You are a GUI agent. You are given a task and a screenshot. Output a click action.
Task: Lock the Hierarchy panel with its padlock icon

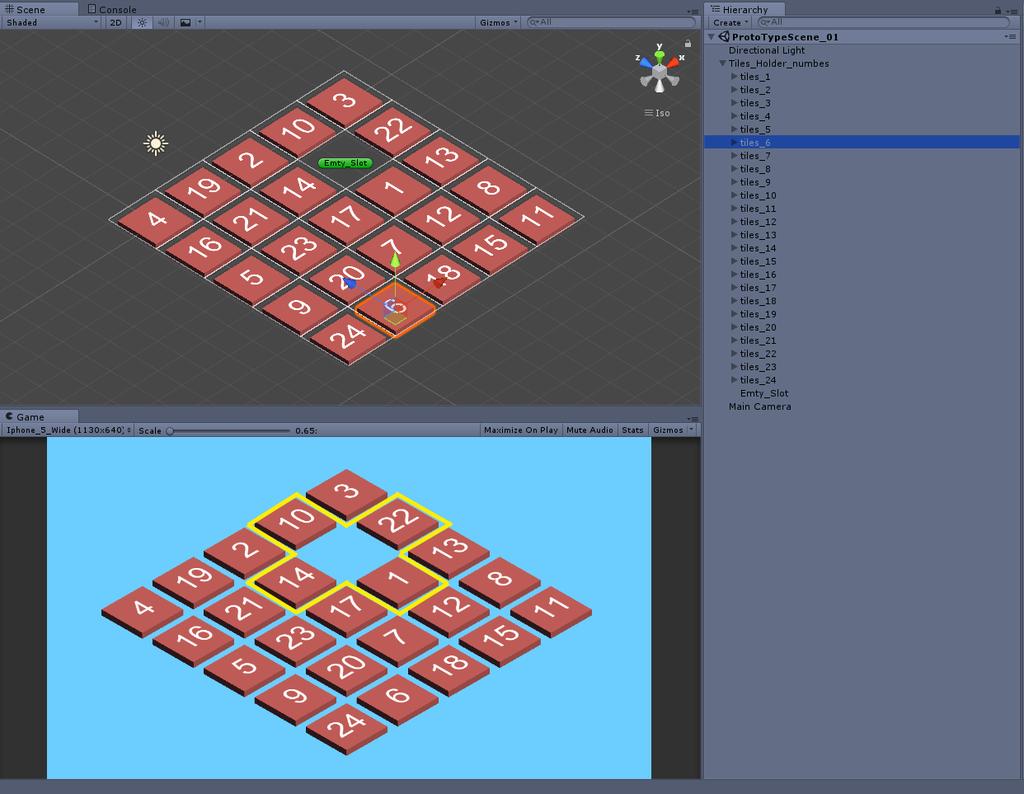pos(998,10)
